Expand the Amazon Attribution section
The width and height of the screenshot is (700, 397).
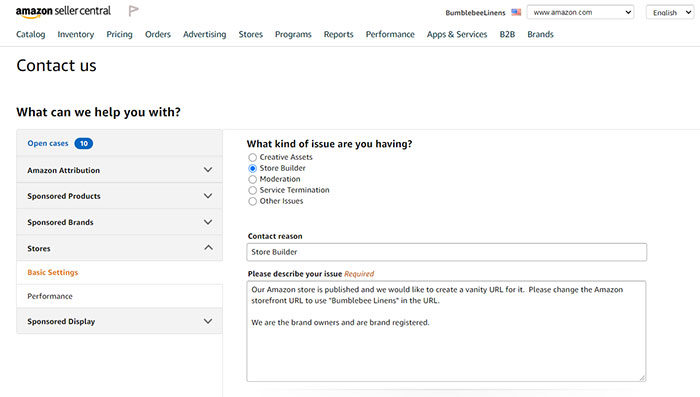click(x=120, y=170)
